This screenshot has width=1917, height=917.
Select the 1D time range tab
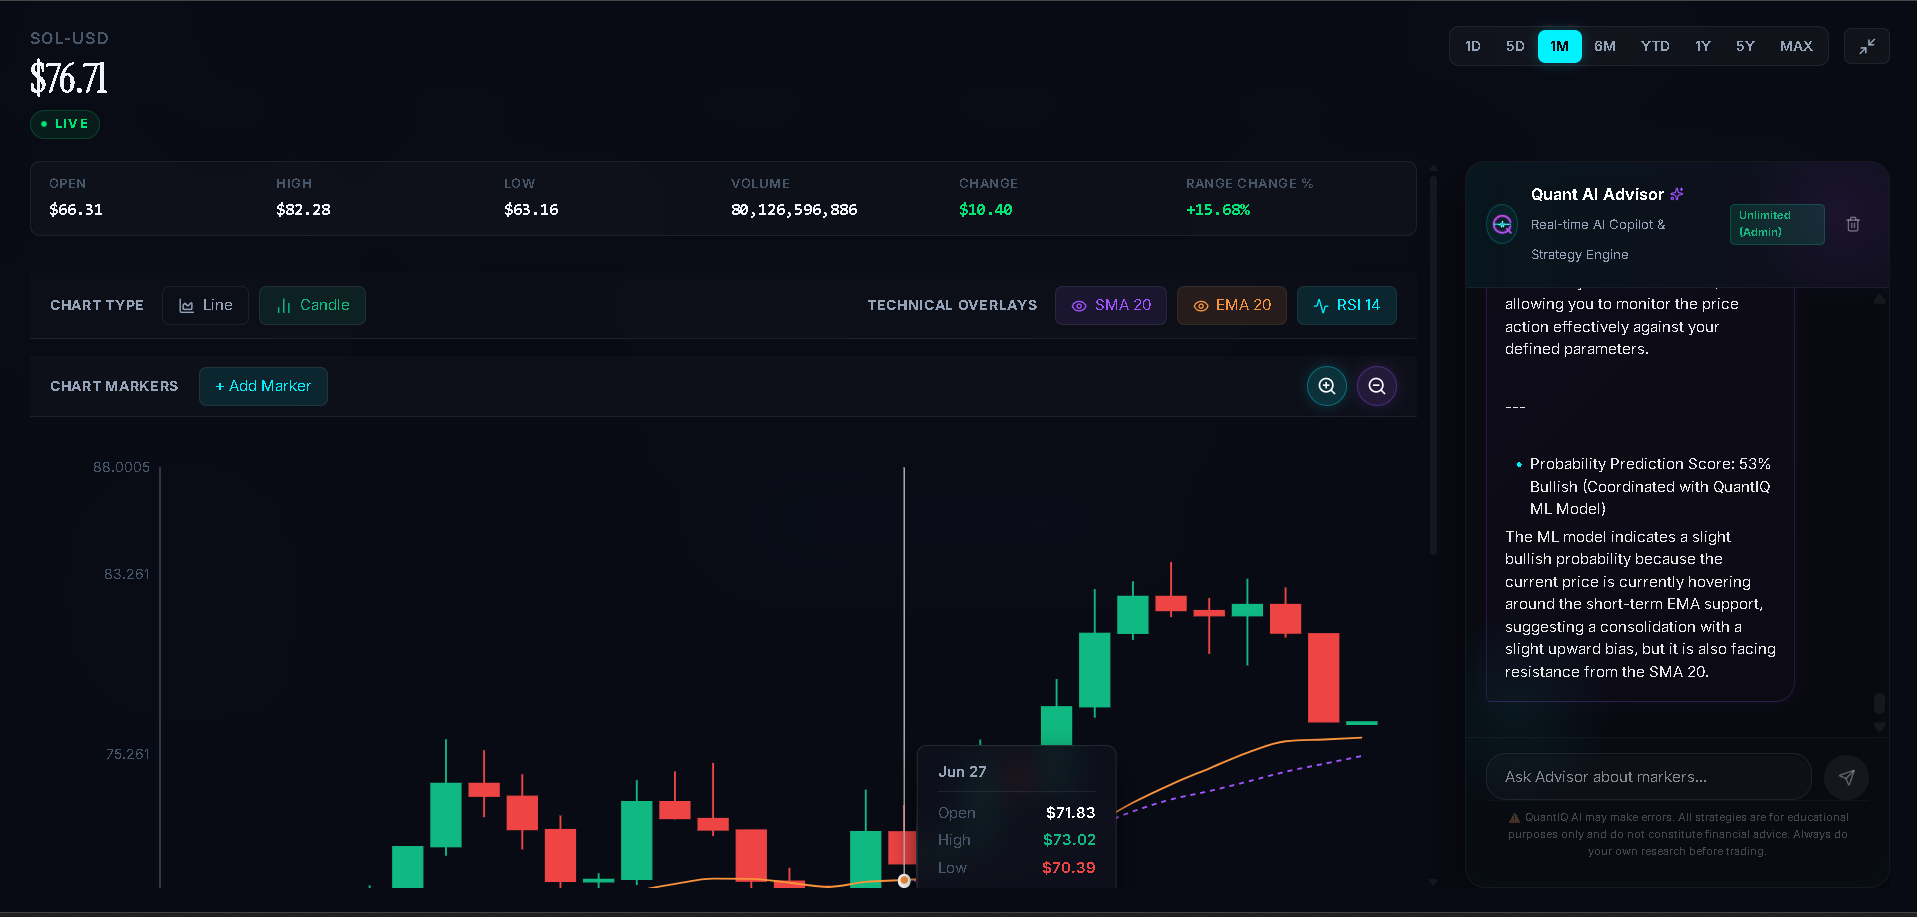click(1473, 46)
